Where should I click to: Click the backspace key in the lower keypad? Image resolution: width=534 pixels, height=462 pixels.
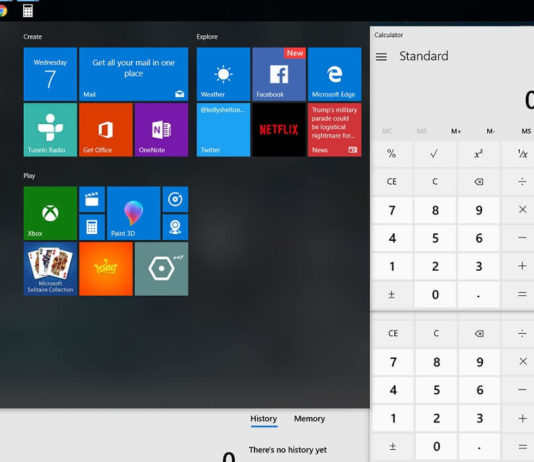coord(479,333)
